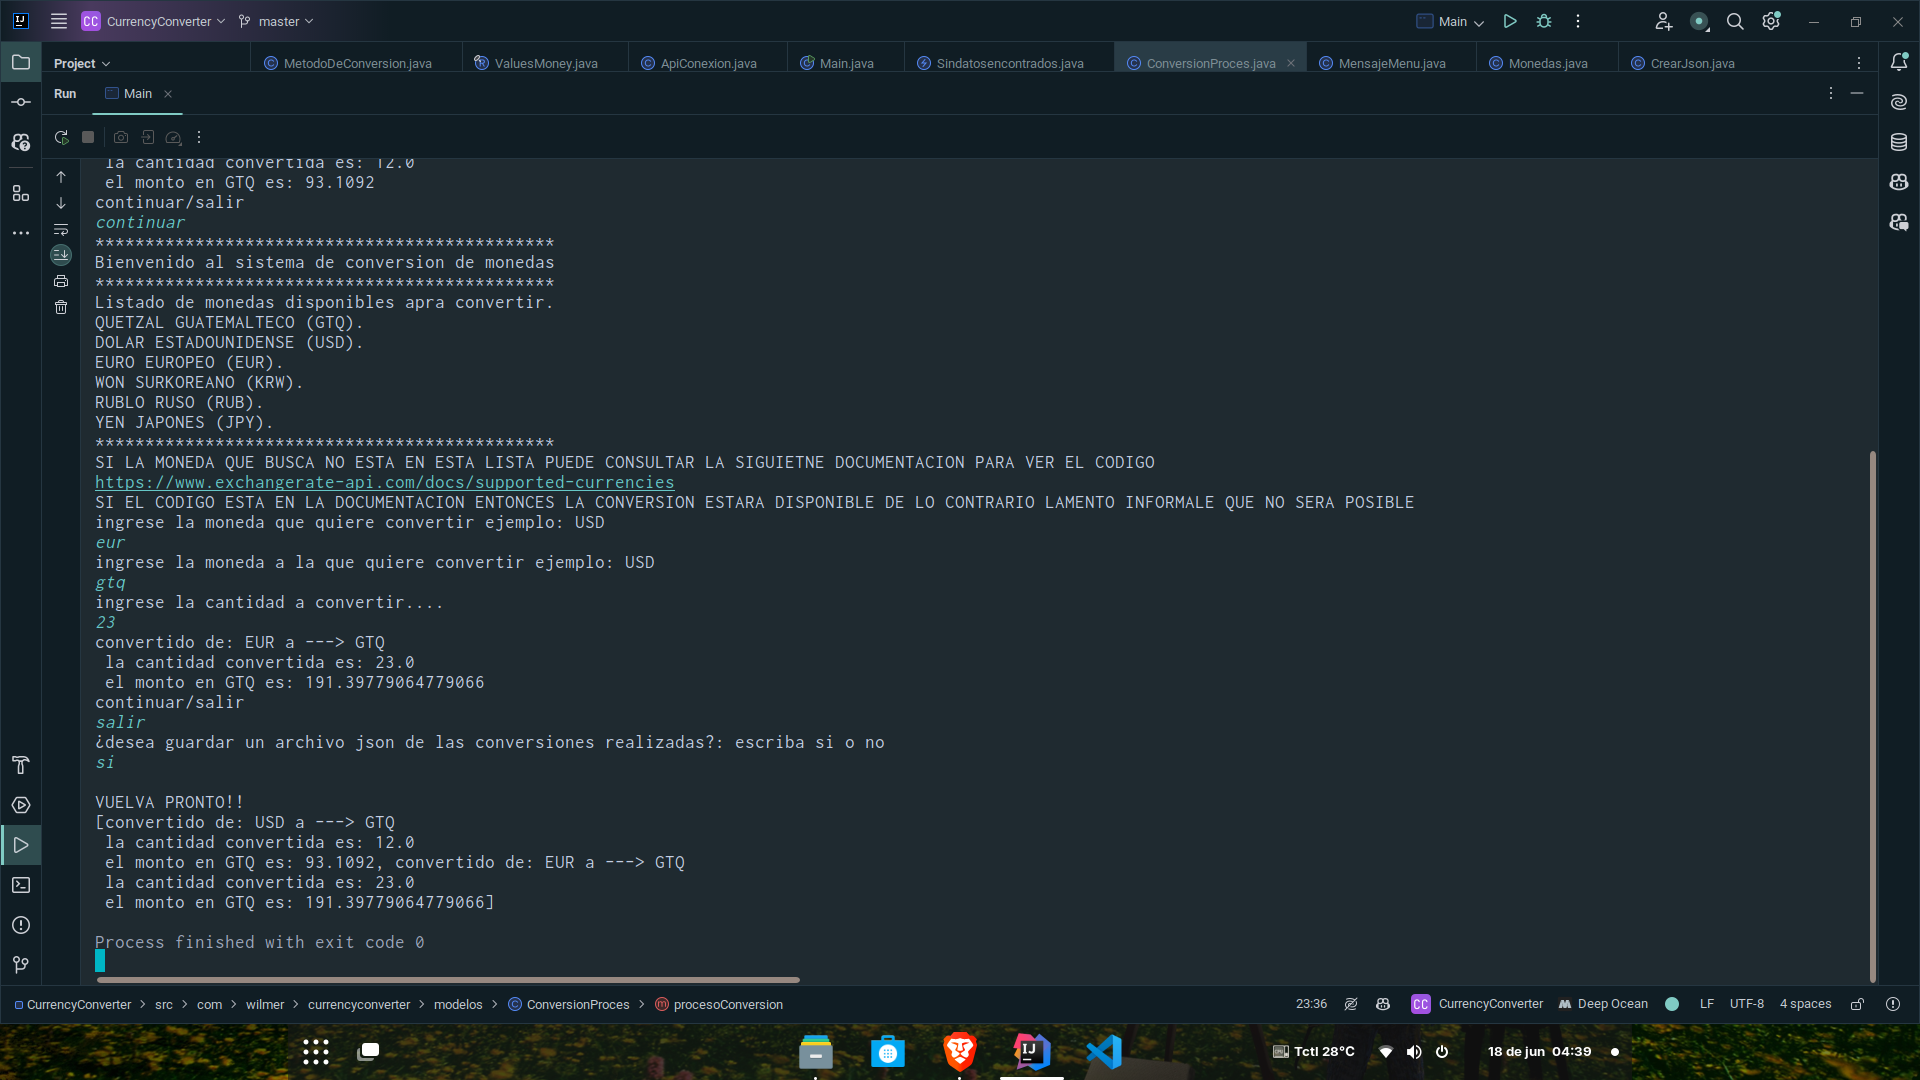Toggle read-only lock in status bar
The image size is (1920, 1080).
[x=1857, y=1004]
